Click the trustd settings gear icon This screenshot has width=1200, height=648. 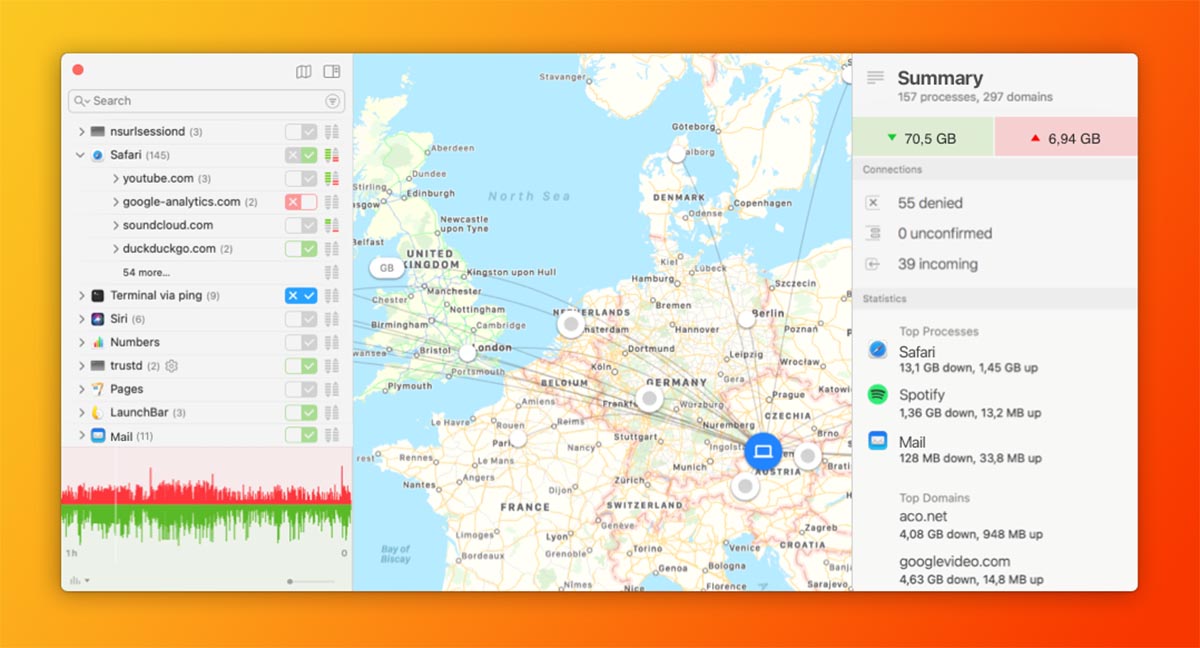tap(171, 366)
